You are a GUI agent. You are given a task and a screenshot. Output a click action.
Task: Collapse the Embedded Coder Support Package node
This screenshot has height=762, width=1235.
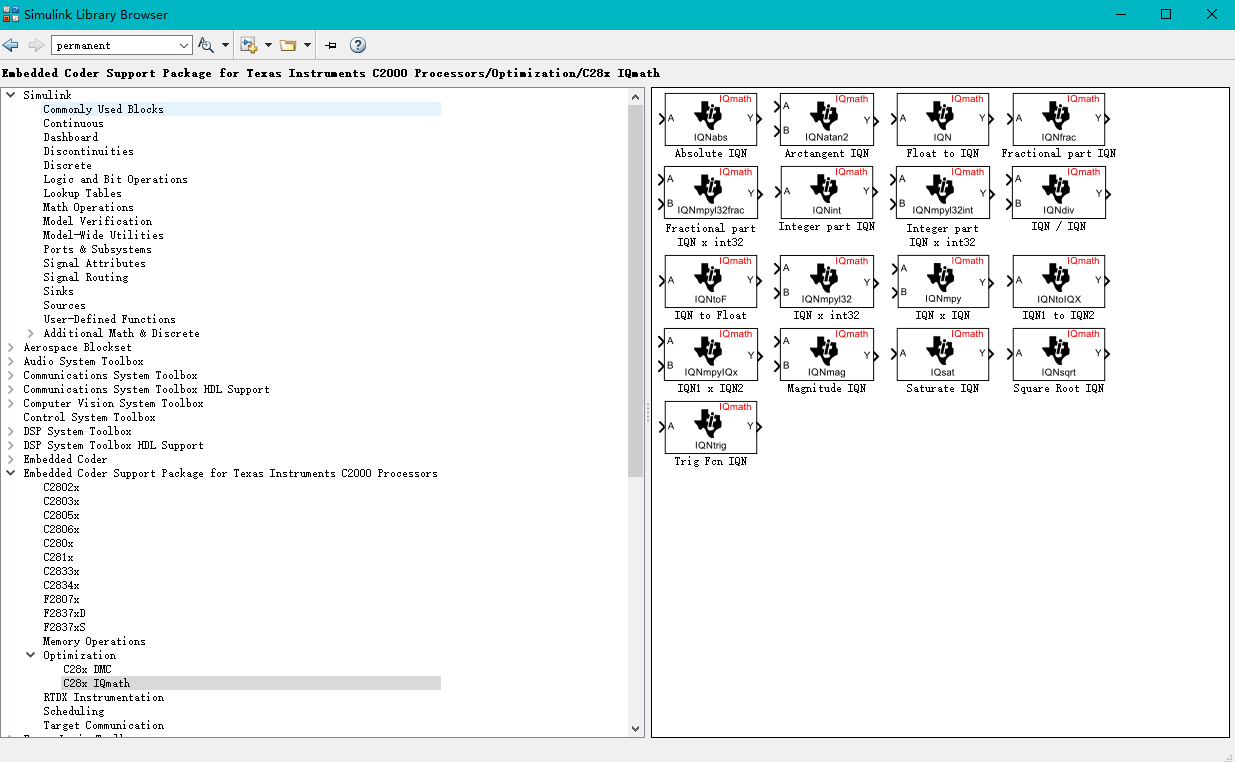[11, 473]
